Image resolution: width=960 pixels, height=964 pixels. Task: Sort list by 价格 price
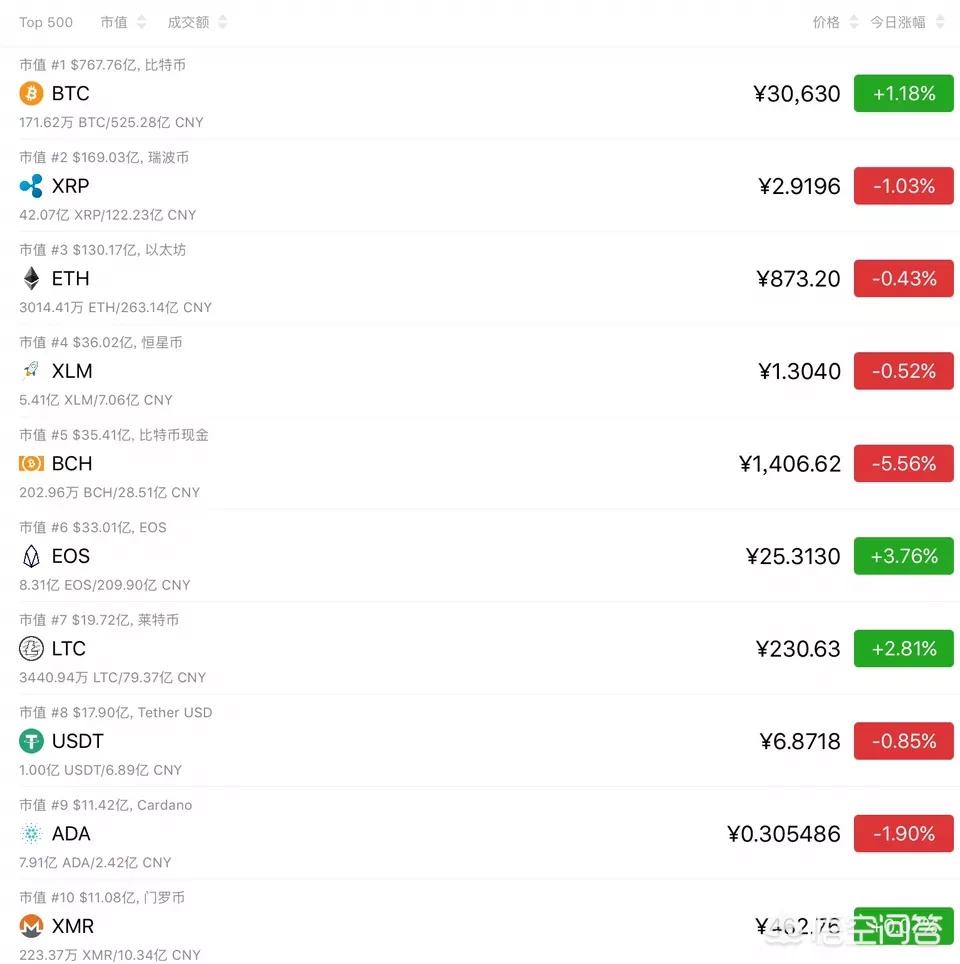click(x=835, y=22)
